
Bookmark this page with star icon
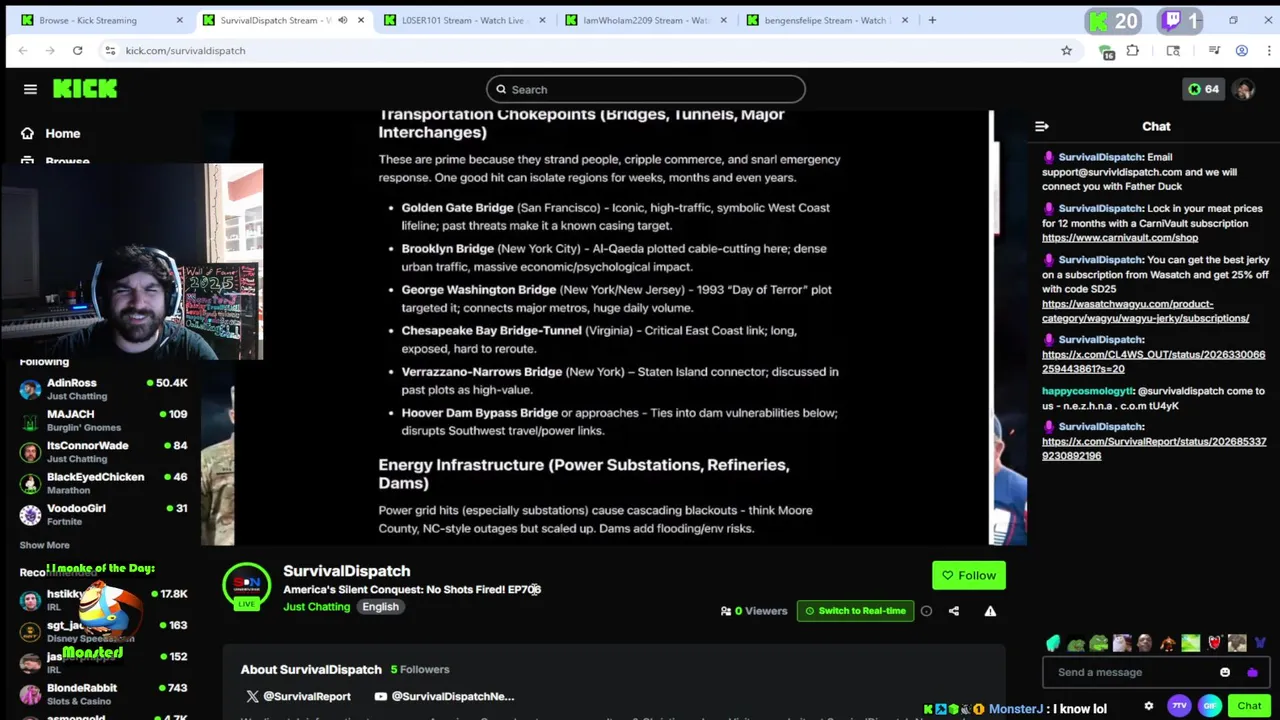click(1067, 50)
